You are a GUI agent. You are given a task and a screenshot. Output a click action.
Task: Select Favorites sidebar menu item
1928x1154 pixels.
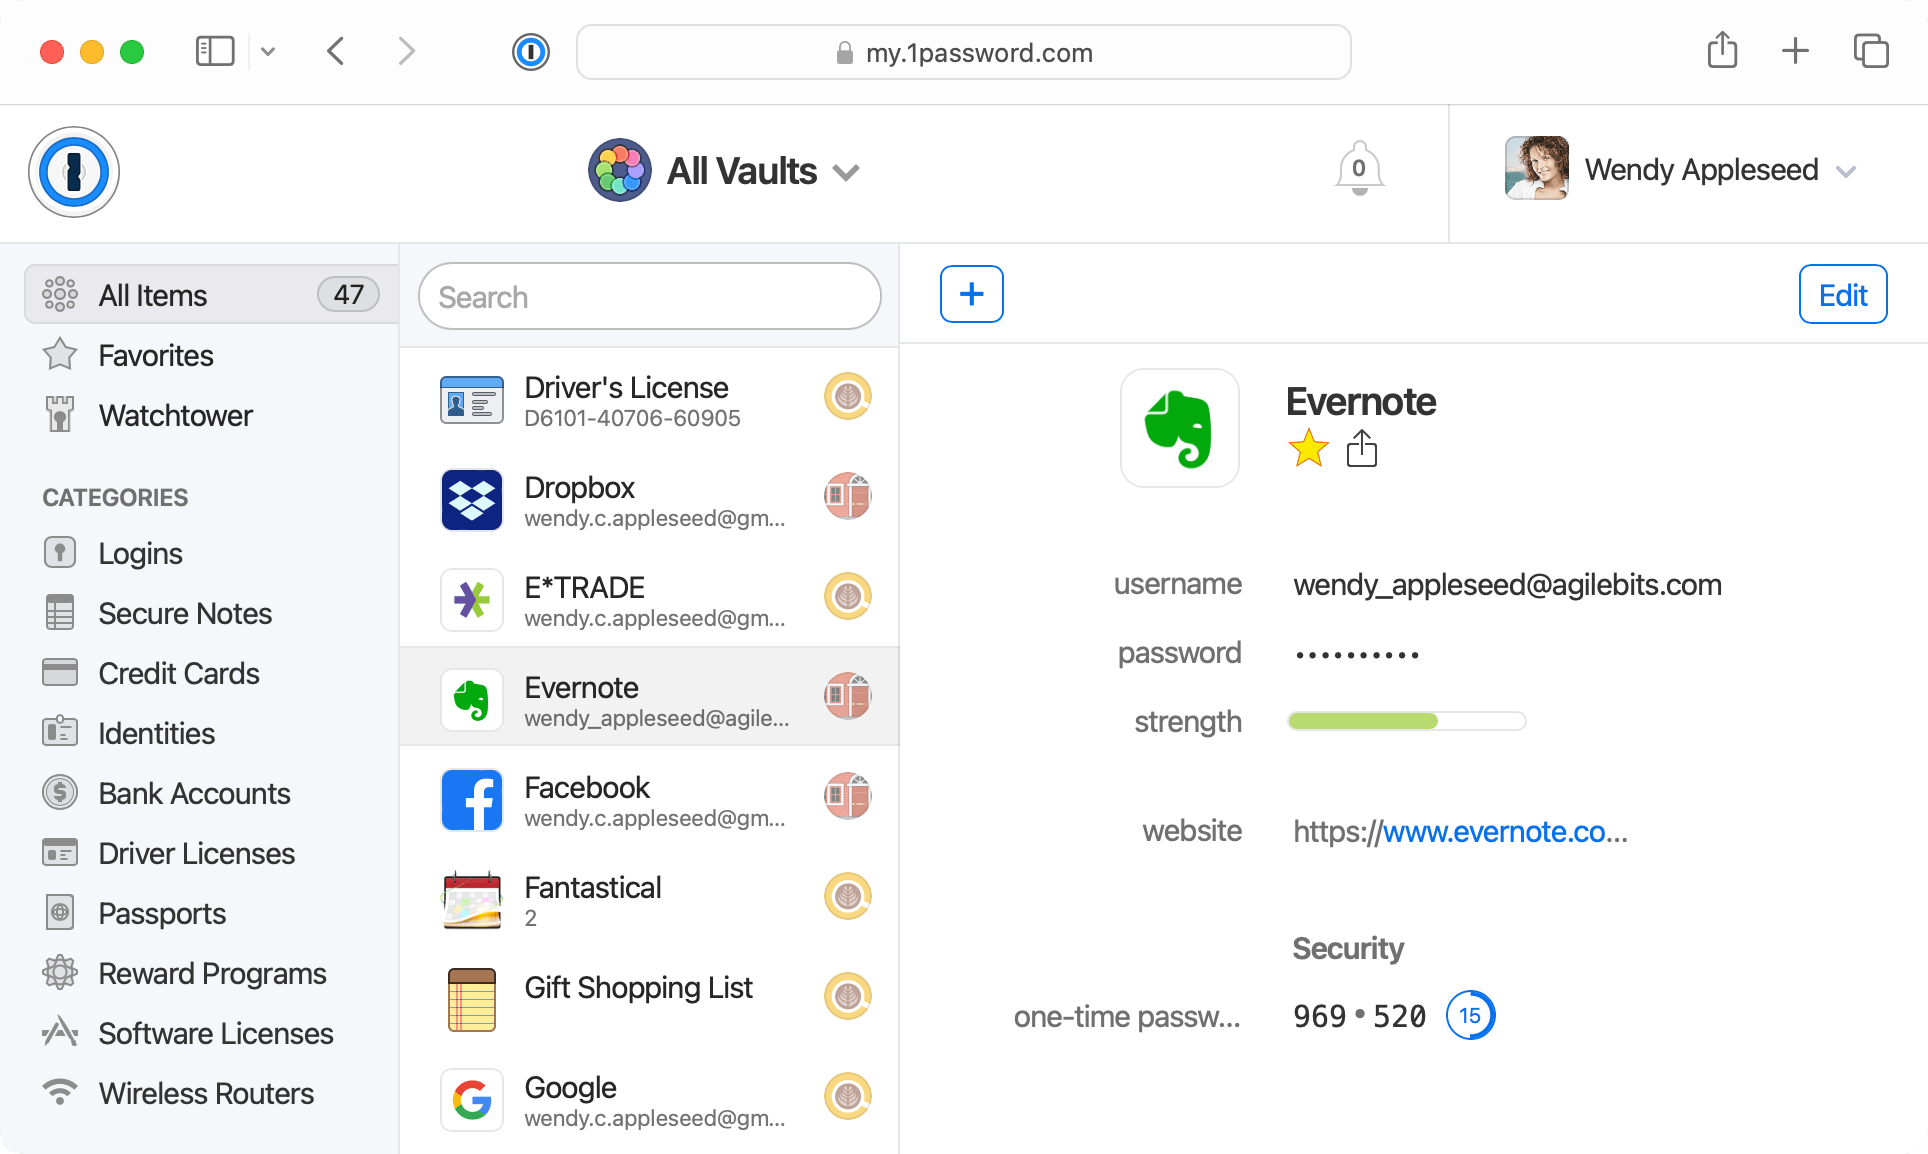coord(157,354)
